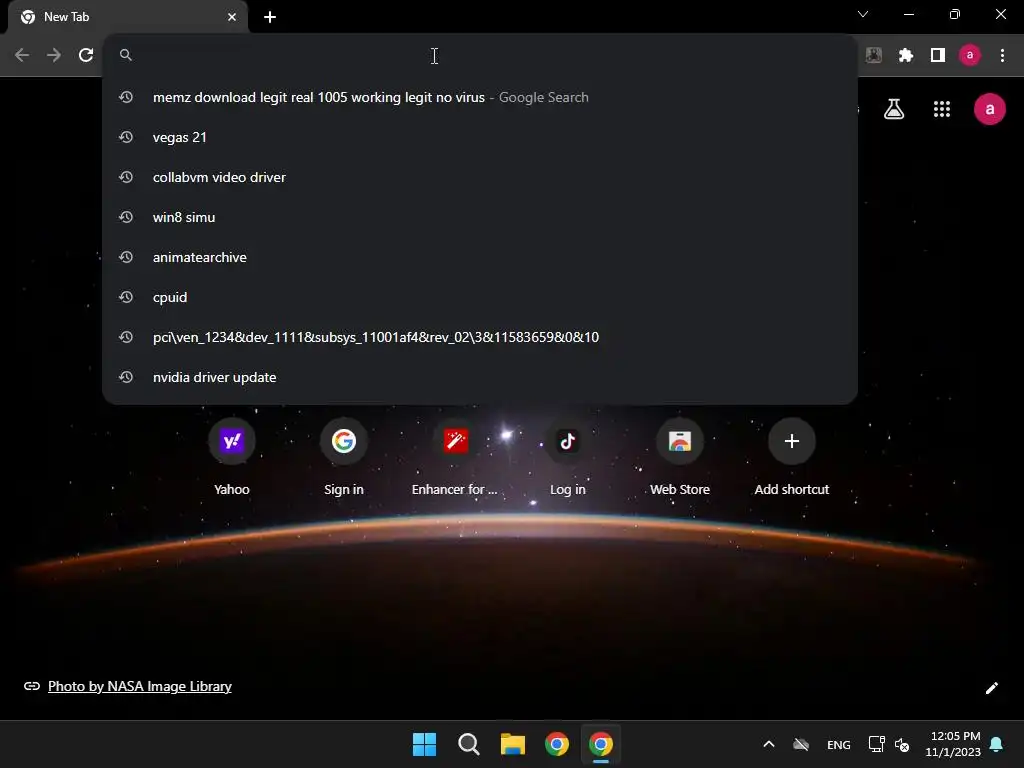1024x768 pixels.
Task: Toggle the Chrome side panel icon
Action: (938, 55)
